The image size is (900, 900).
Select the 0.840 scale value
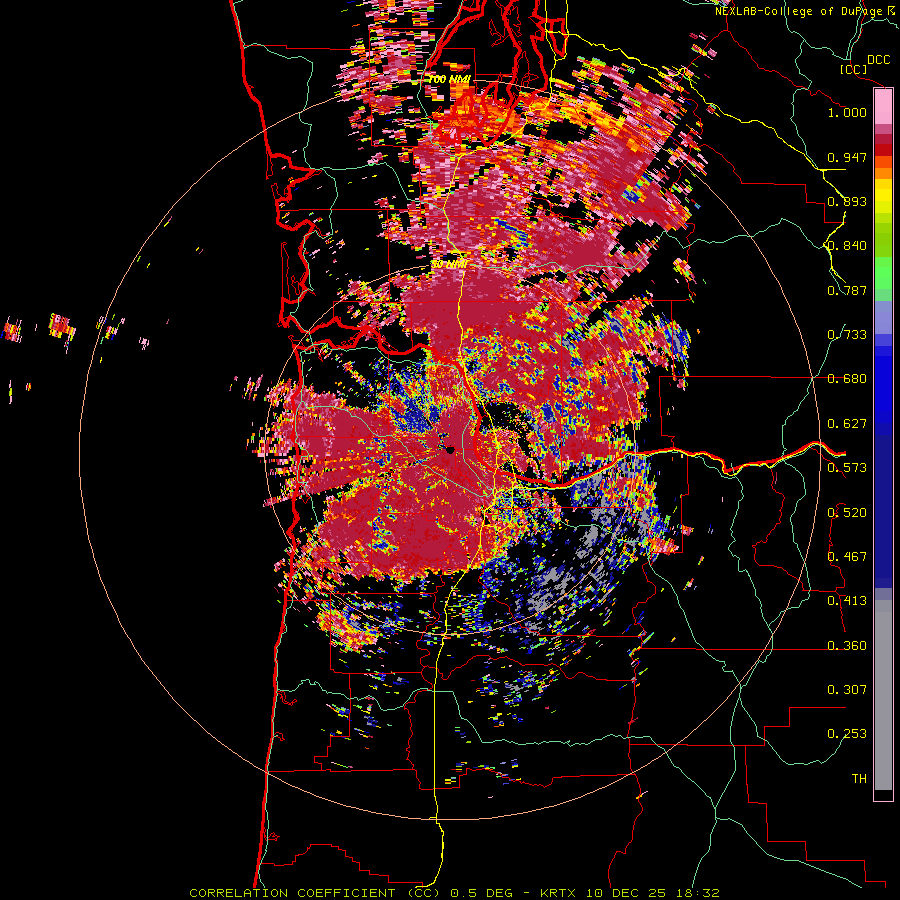(847, 246)
